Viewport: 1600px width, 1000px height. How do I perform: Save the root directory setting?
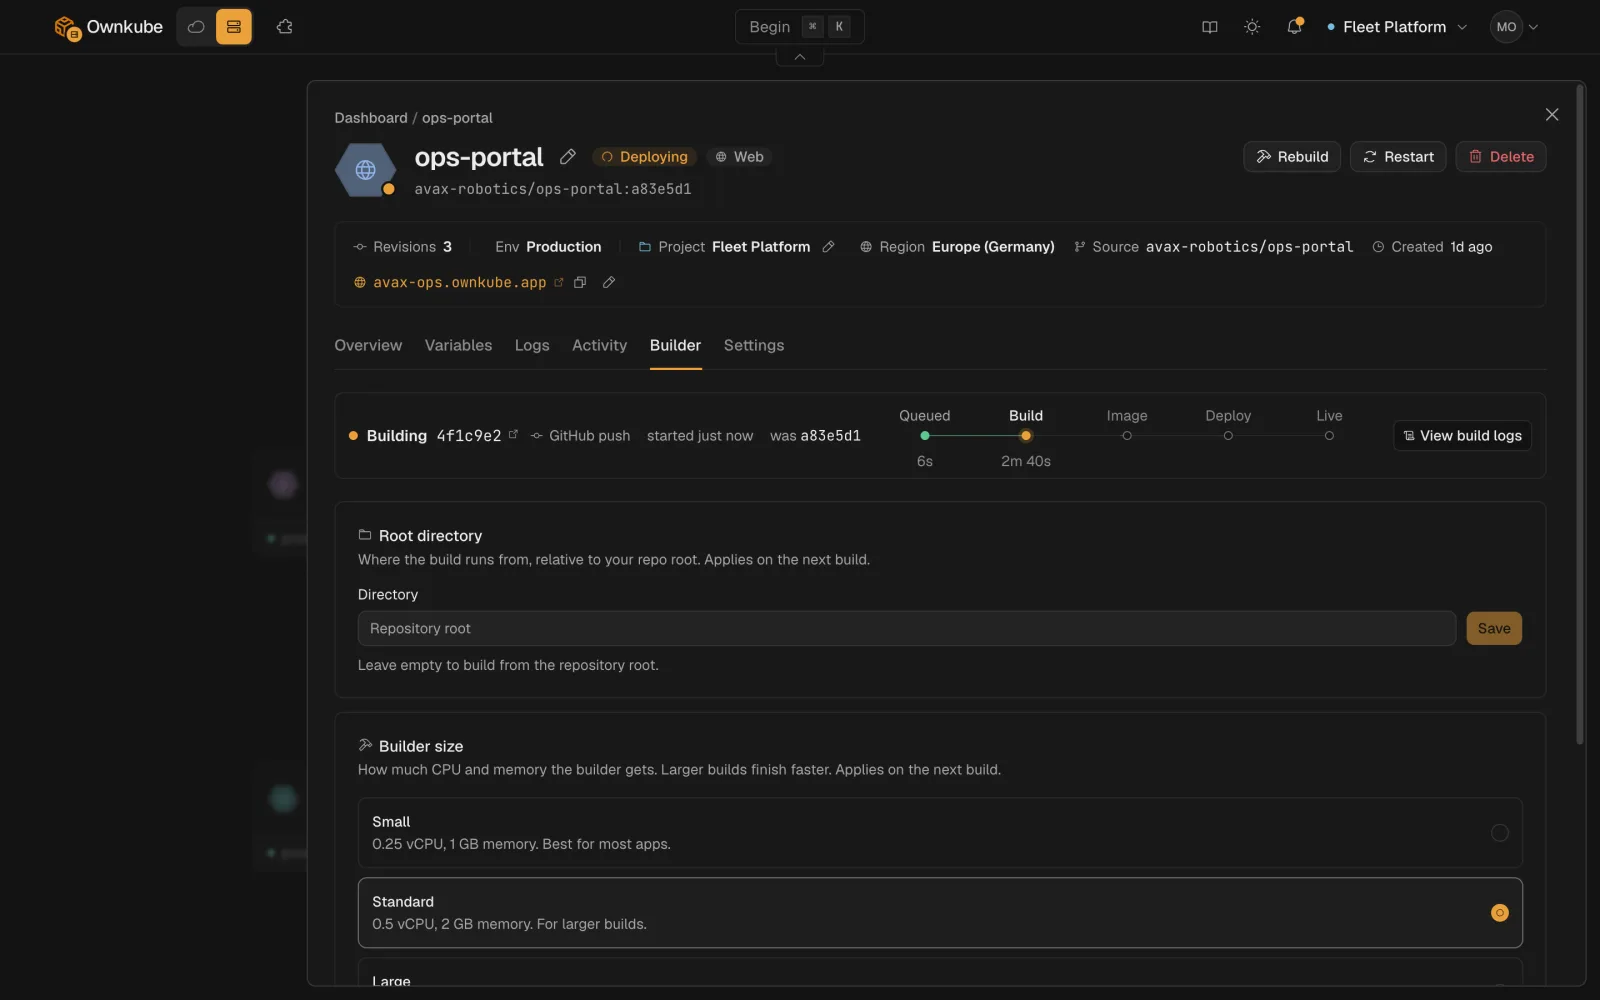[1494, 628]
